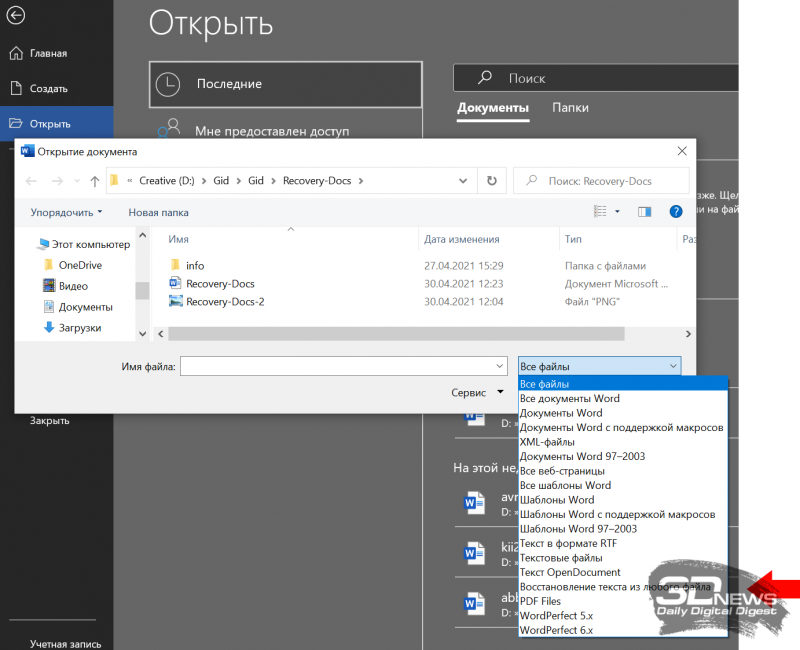
Task: Click Новая папка button
Action: (x=158, y=212)
